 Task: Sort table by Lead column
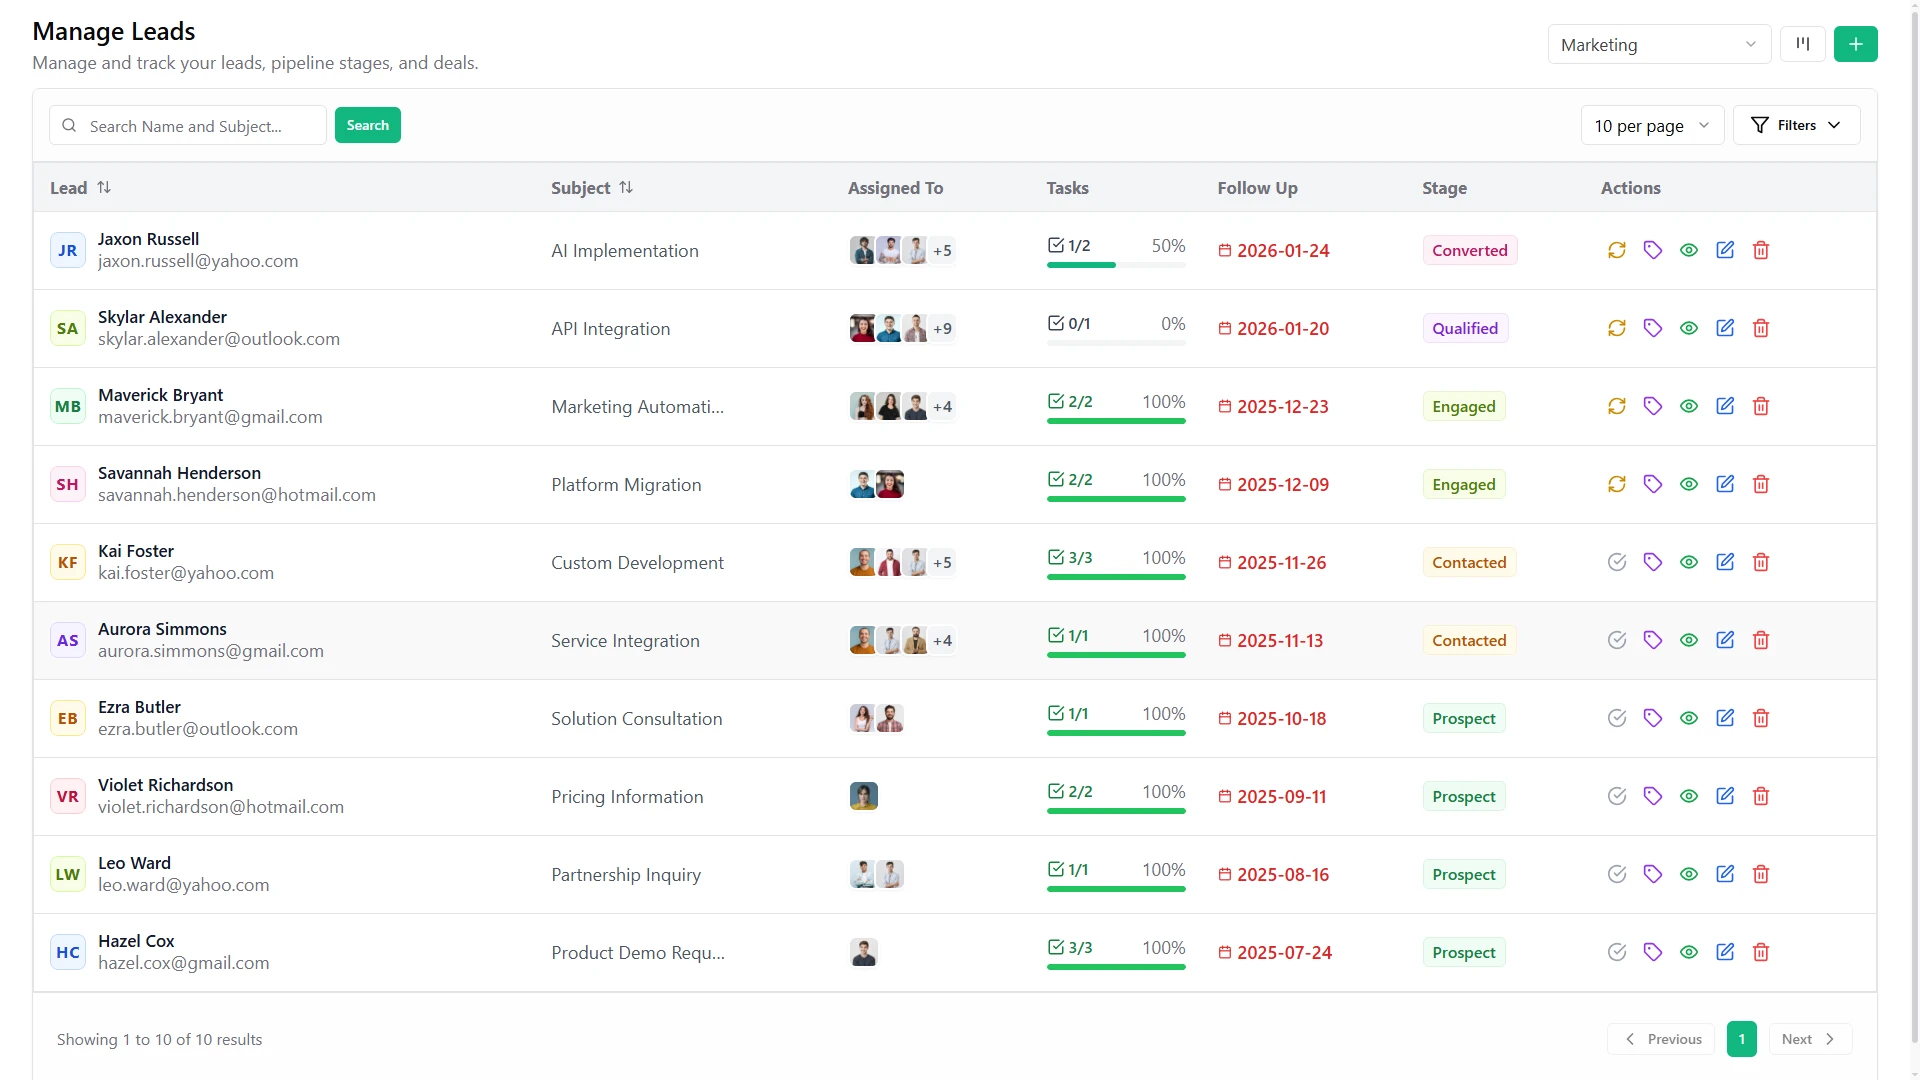pos(81,188)
